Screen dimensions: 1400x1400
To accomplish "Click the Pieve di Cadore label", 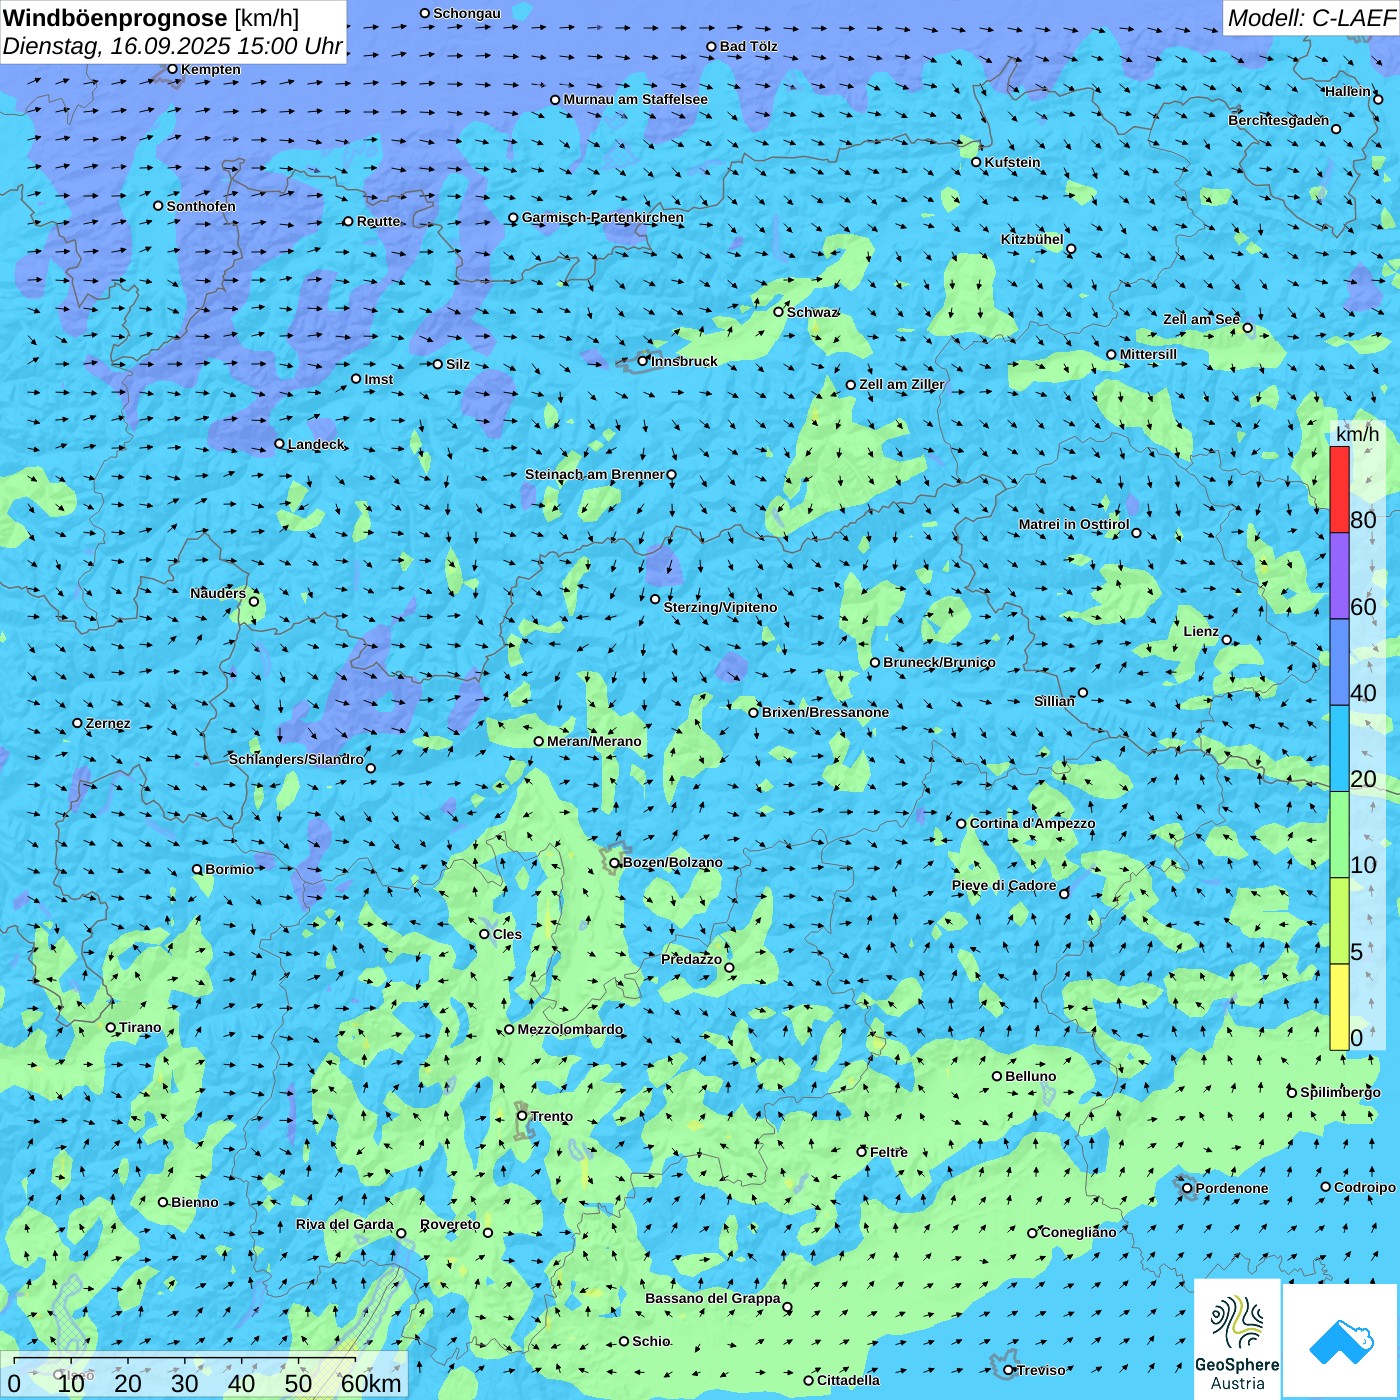I will tap(1004, 885).
